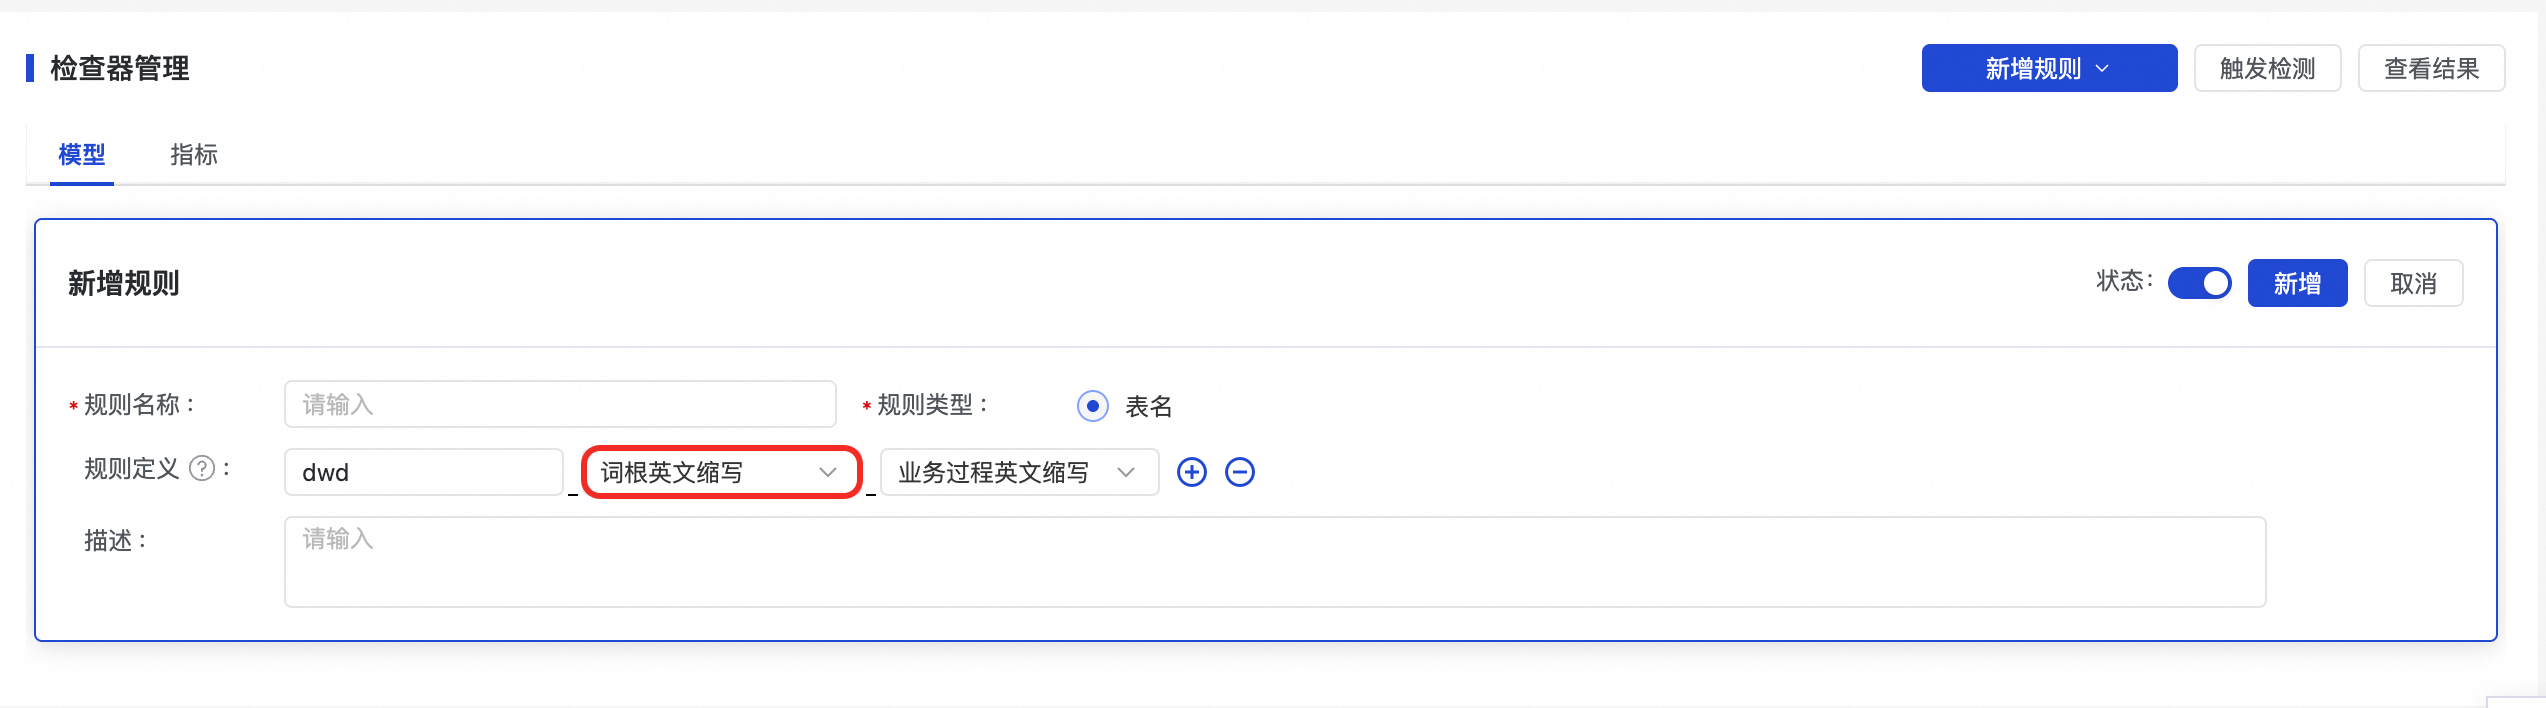Toggle the 状态 switch off
Viewport: 2546px width, 708px height.
[2199, 283]
